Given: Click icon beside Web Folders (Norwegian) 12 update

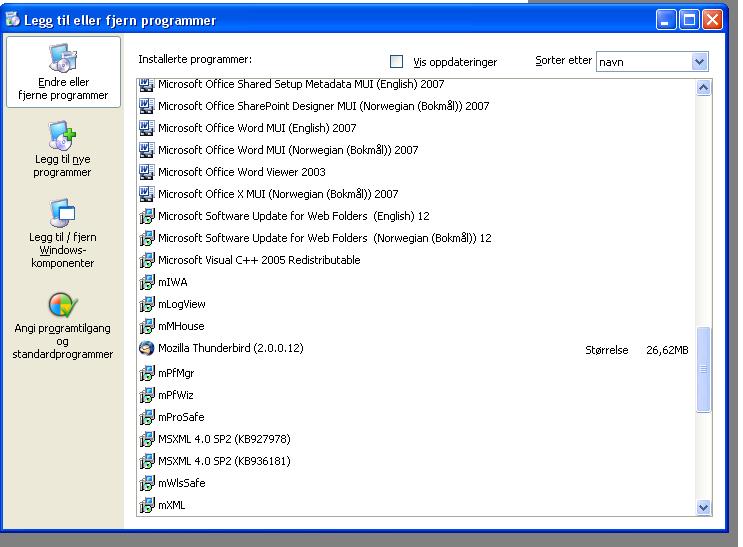Looking at the screenshot, I should (147, 238).
